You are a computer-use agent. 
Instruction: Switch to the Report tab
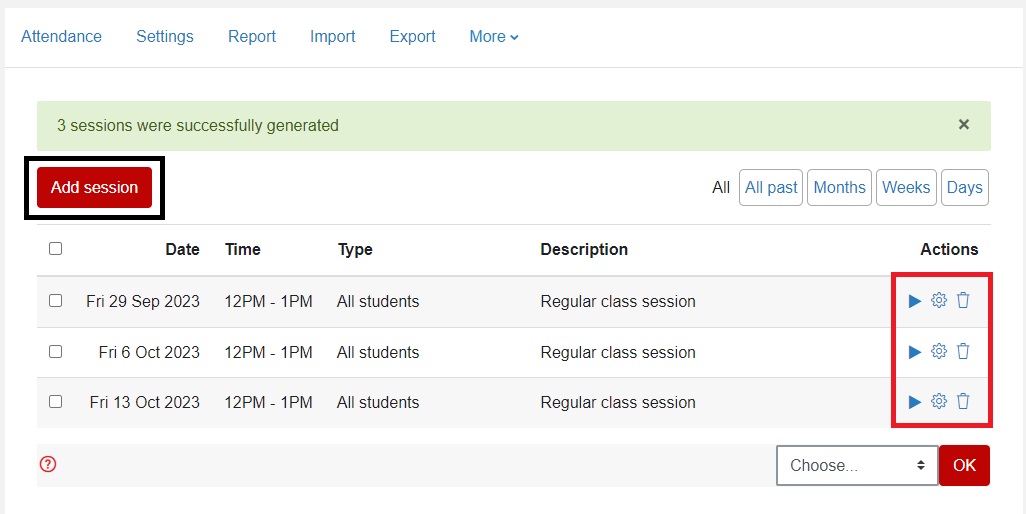click(252, 37)
